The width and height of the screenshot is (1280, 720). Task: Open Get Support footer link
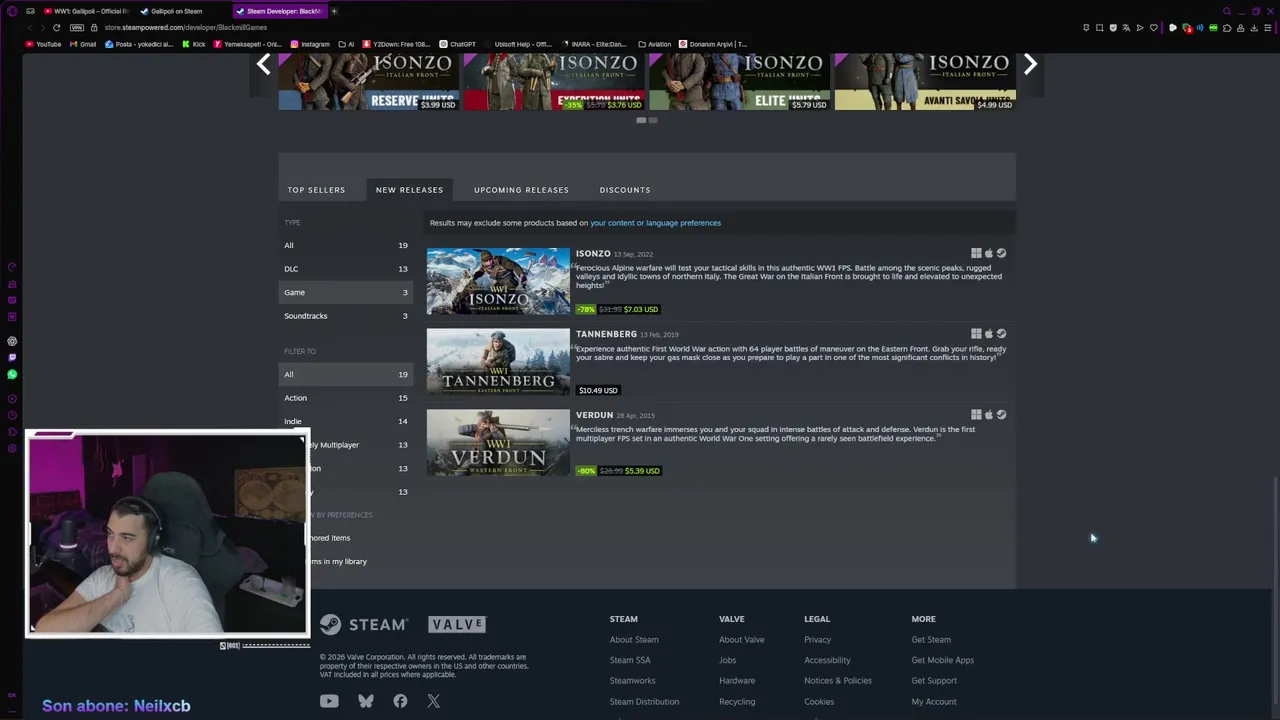934,681
